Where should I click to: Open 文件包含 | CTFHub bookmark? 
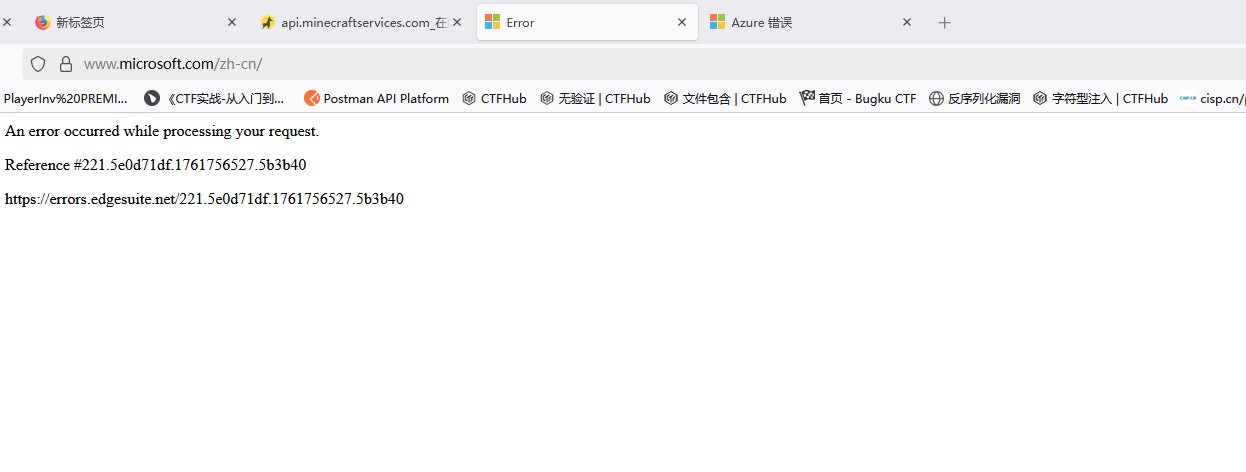point(725,98)
